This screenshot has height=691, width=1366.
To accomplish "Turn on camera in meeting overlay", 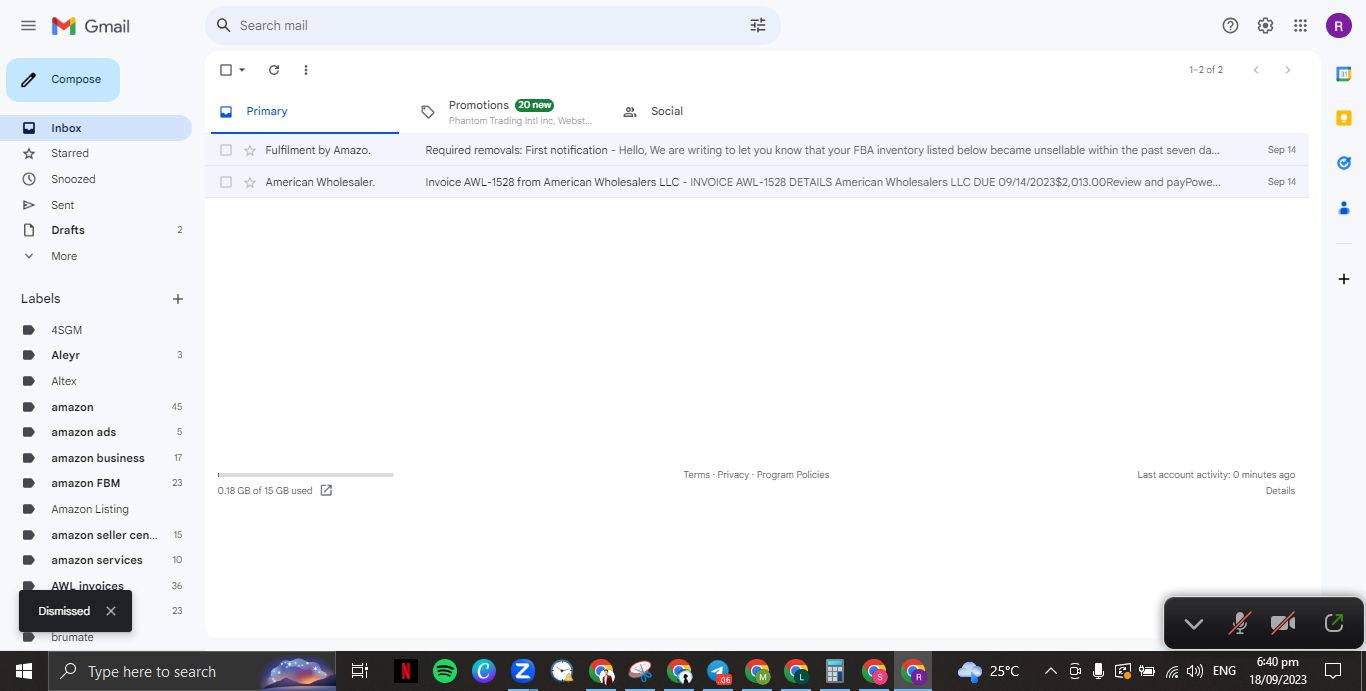I will point(1283,624).
